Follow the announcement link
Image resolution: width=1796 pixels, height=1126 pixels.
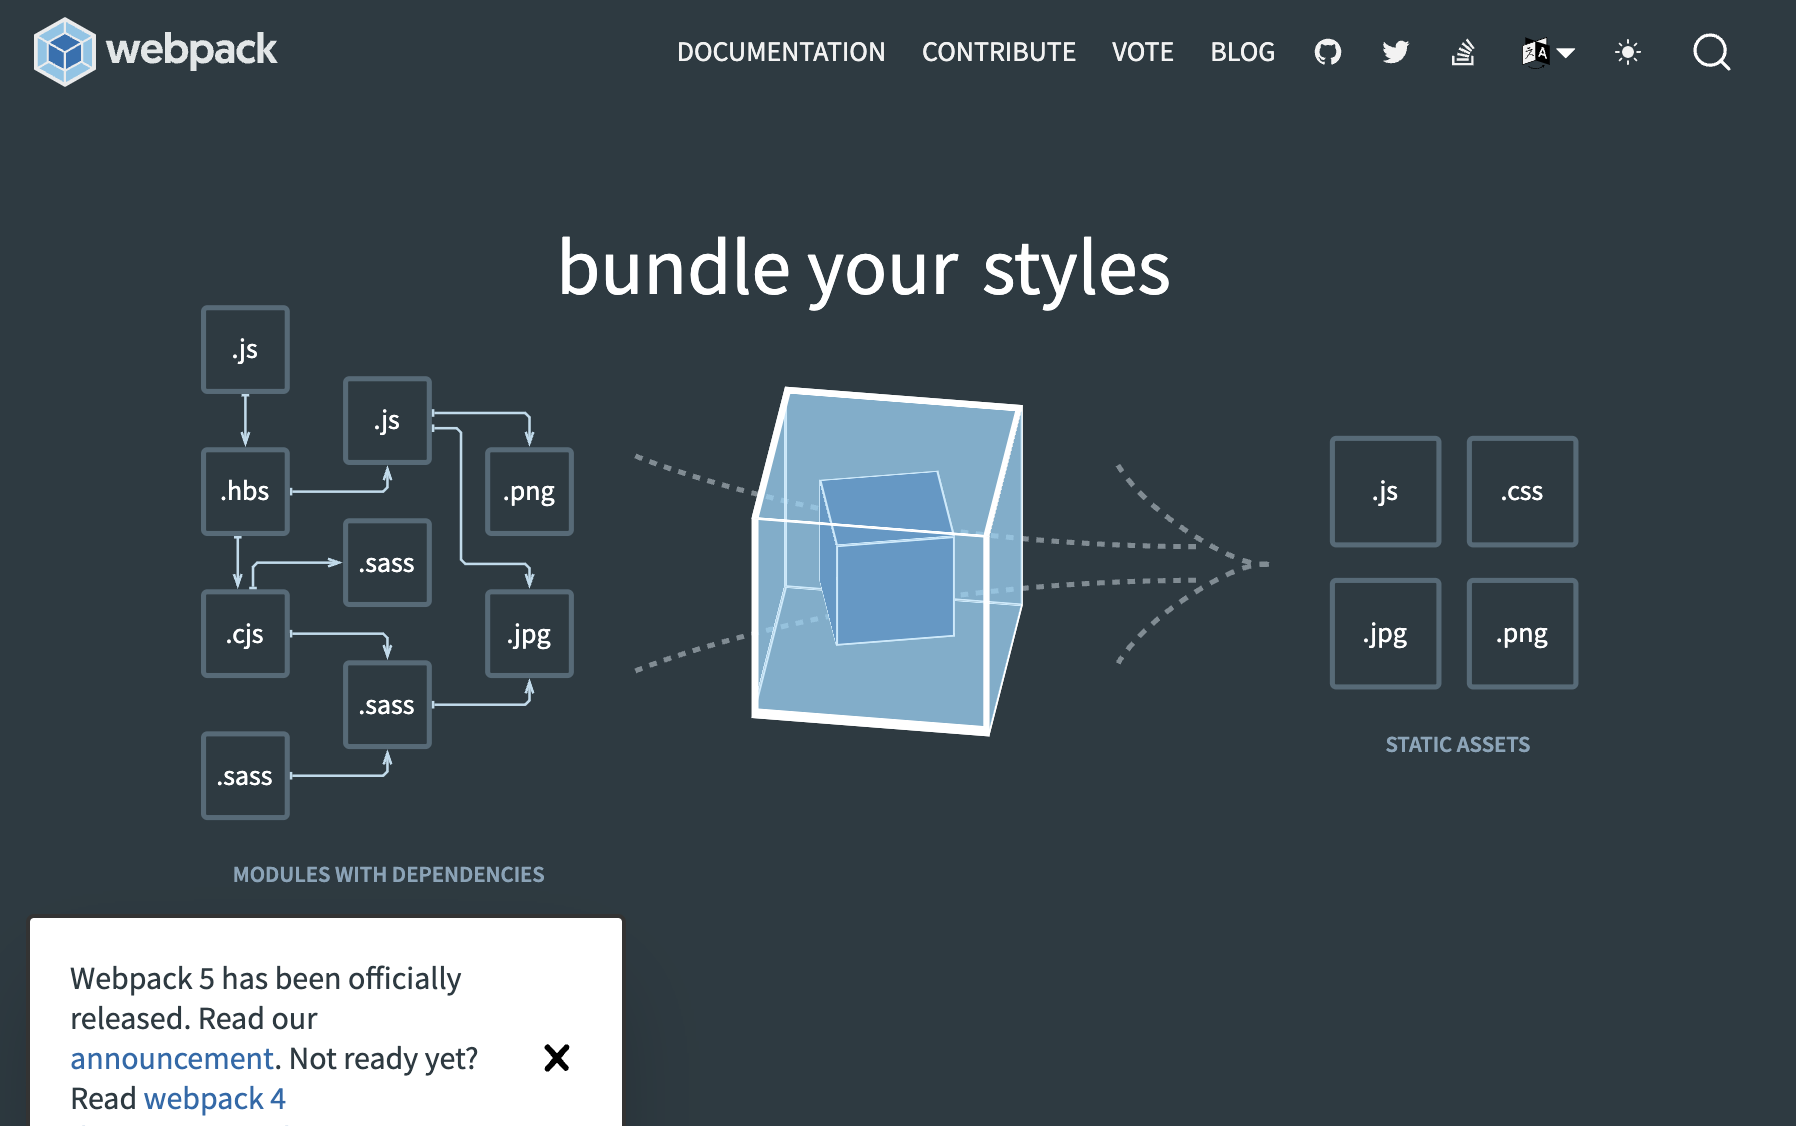[x=172, y=1058]
